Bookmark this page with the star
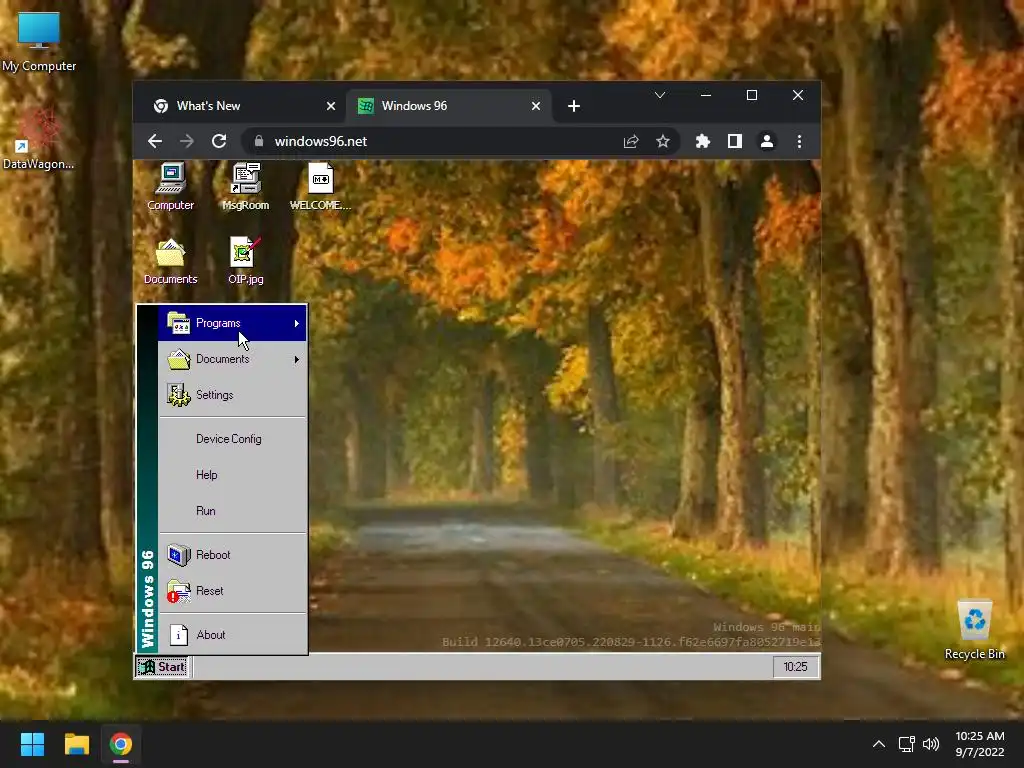Image resolution: width=1024 pixels, height=768 pixels. click(662, 141)
